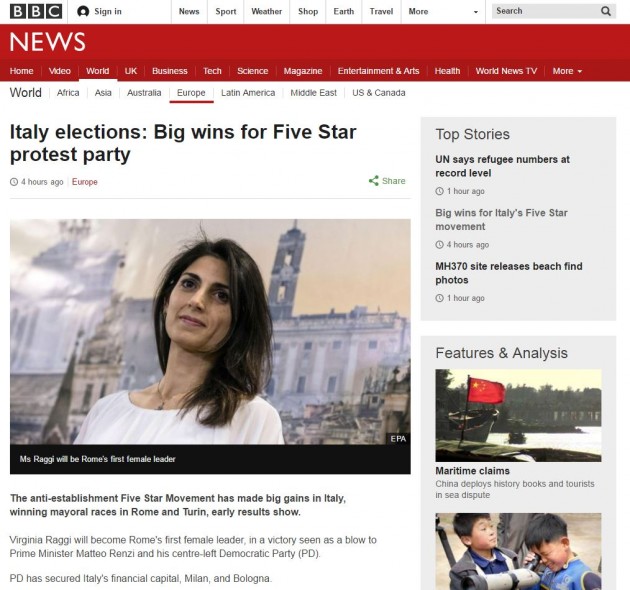
Task: Open the Weather link in top bar
Action: [267, 12]
